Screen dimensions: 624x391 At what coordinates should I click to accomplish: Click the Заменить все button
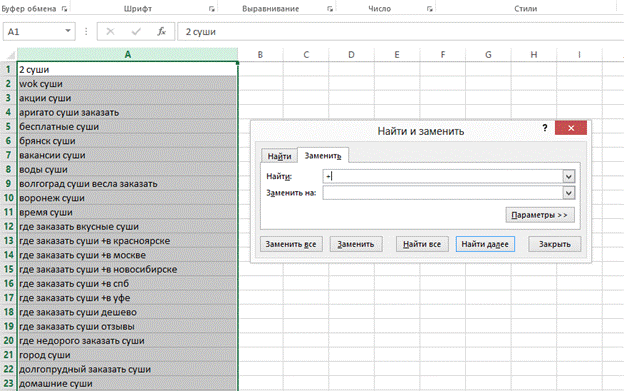pos(291,244)
